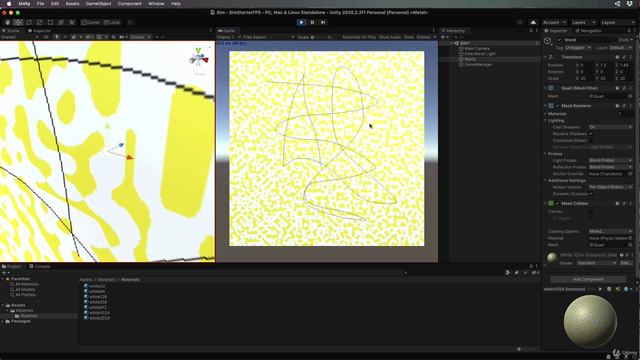The width and height of the screenshot is (640, 360).
Task: Open the Free Aspect dropdown
Action: click(x=269, y=37)
